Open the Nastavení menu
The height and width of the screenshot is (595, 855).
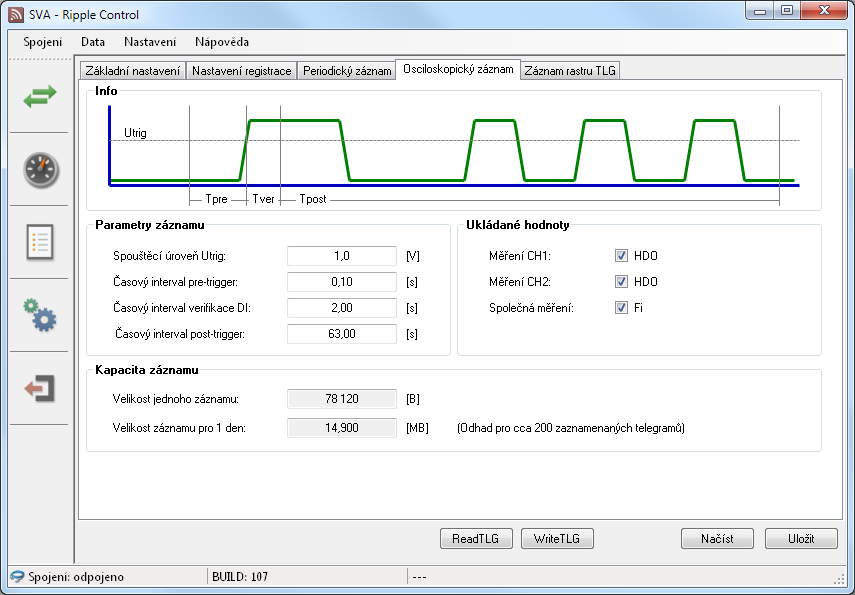(150, 42)
